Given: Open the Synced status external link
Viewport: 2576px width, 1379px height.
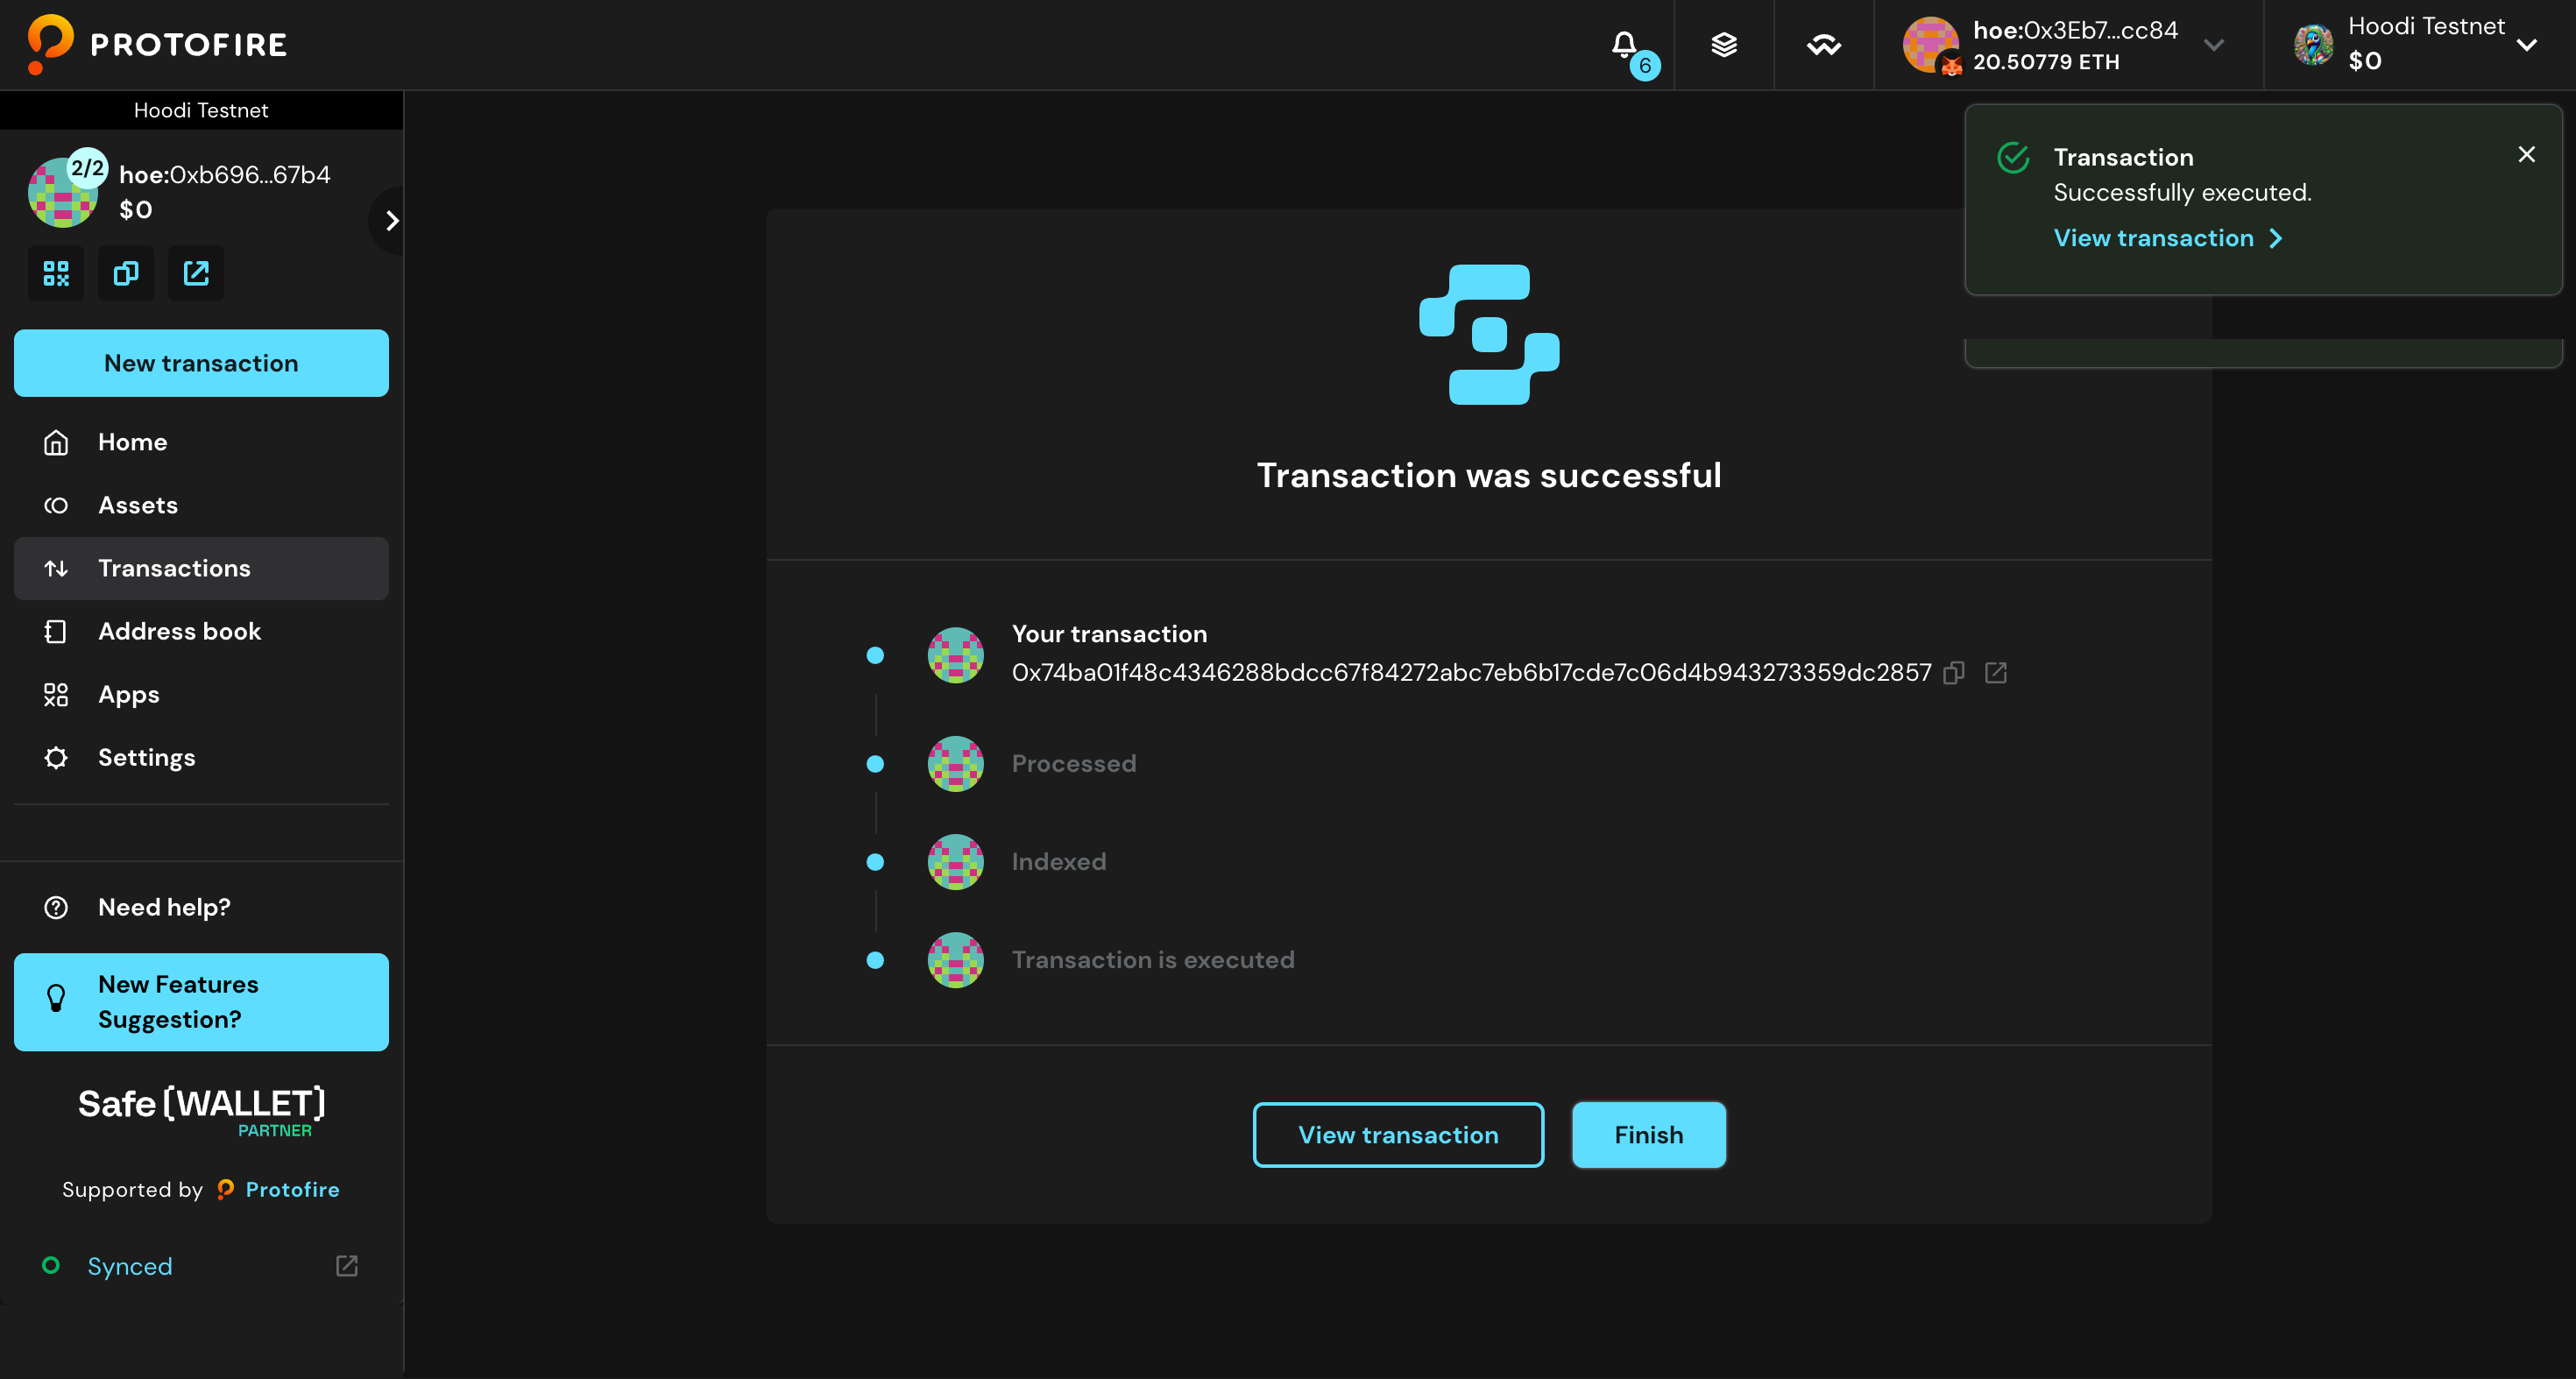Looking at the screenshot, I should [346, 1266].
